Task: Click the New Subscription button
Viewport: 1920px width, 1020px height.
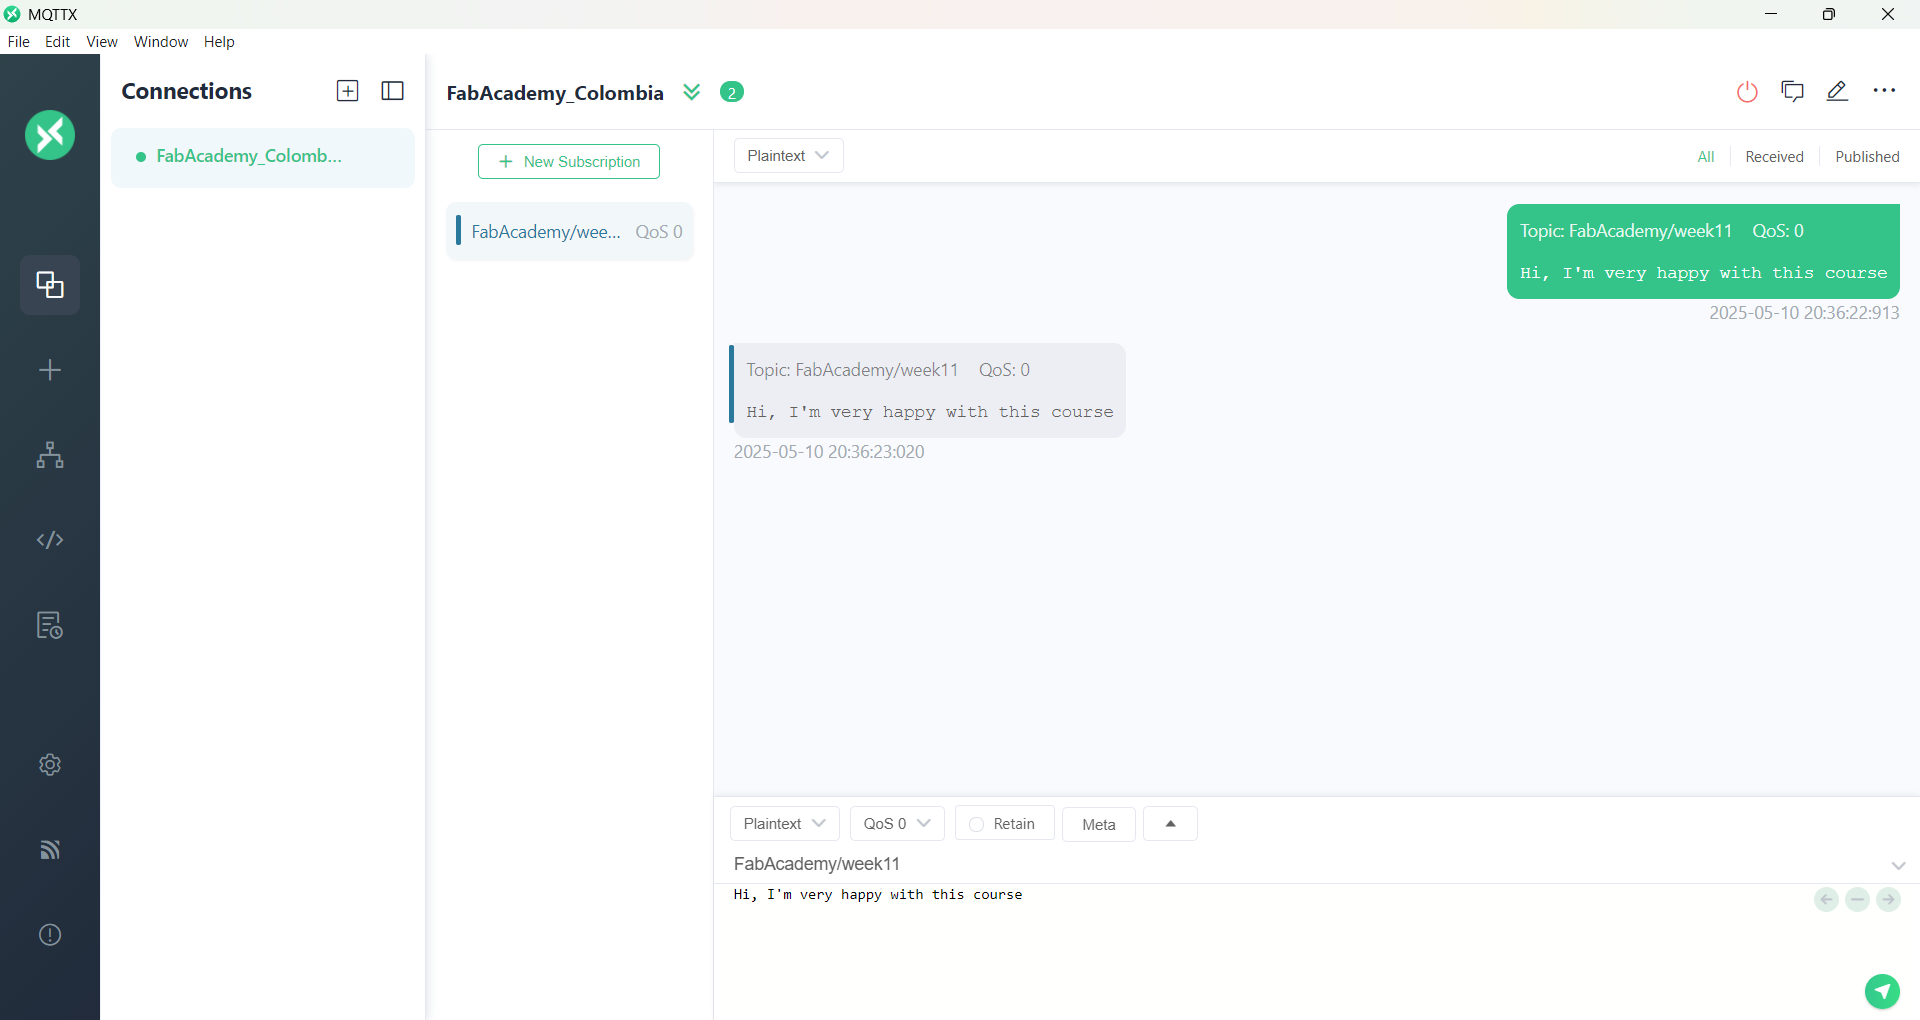Action: pos(569,162)
